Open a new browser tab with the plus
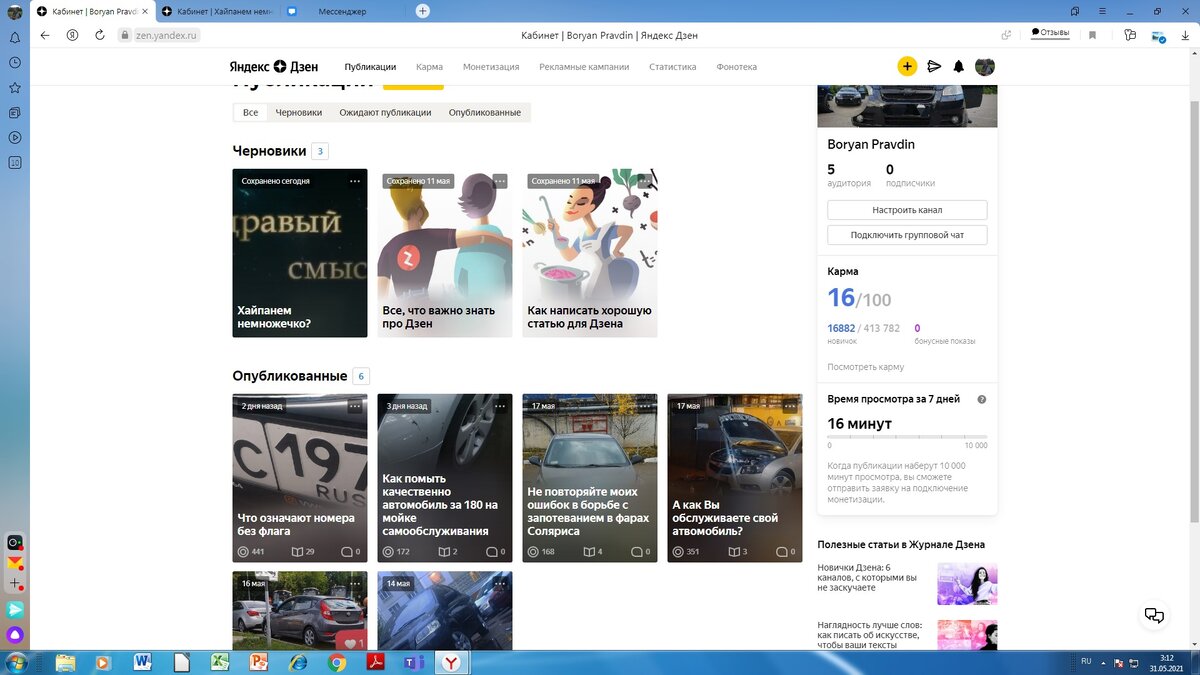This screenshot has height=675, width=1200. (422, 11)
